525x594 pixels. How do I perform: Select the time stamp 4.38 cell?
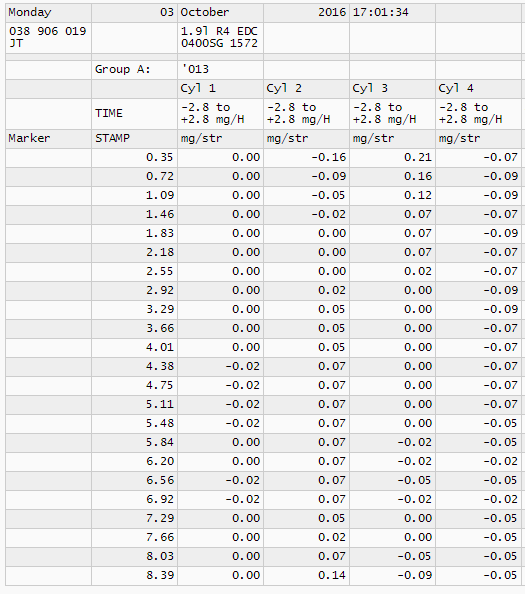pyautogui.click(x=134, y=367)
